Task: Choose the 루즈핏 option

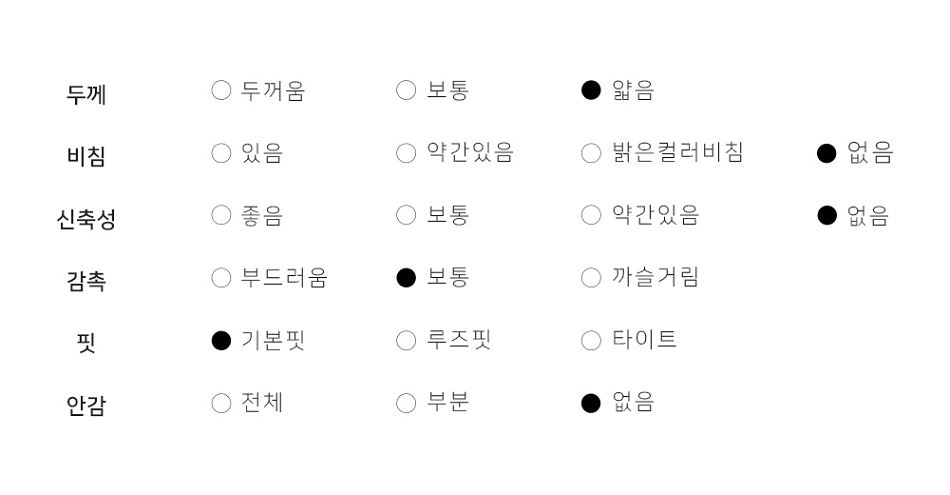Action: click(406, 341)
